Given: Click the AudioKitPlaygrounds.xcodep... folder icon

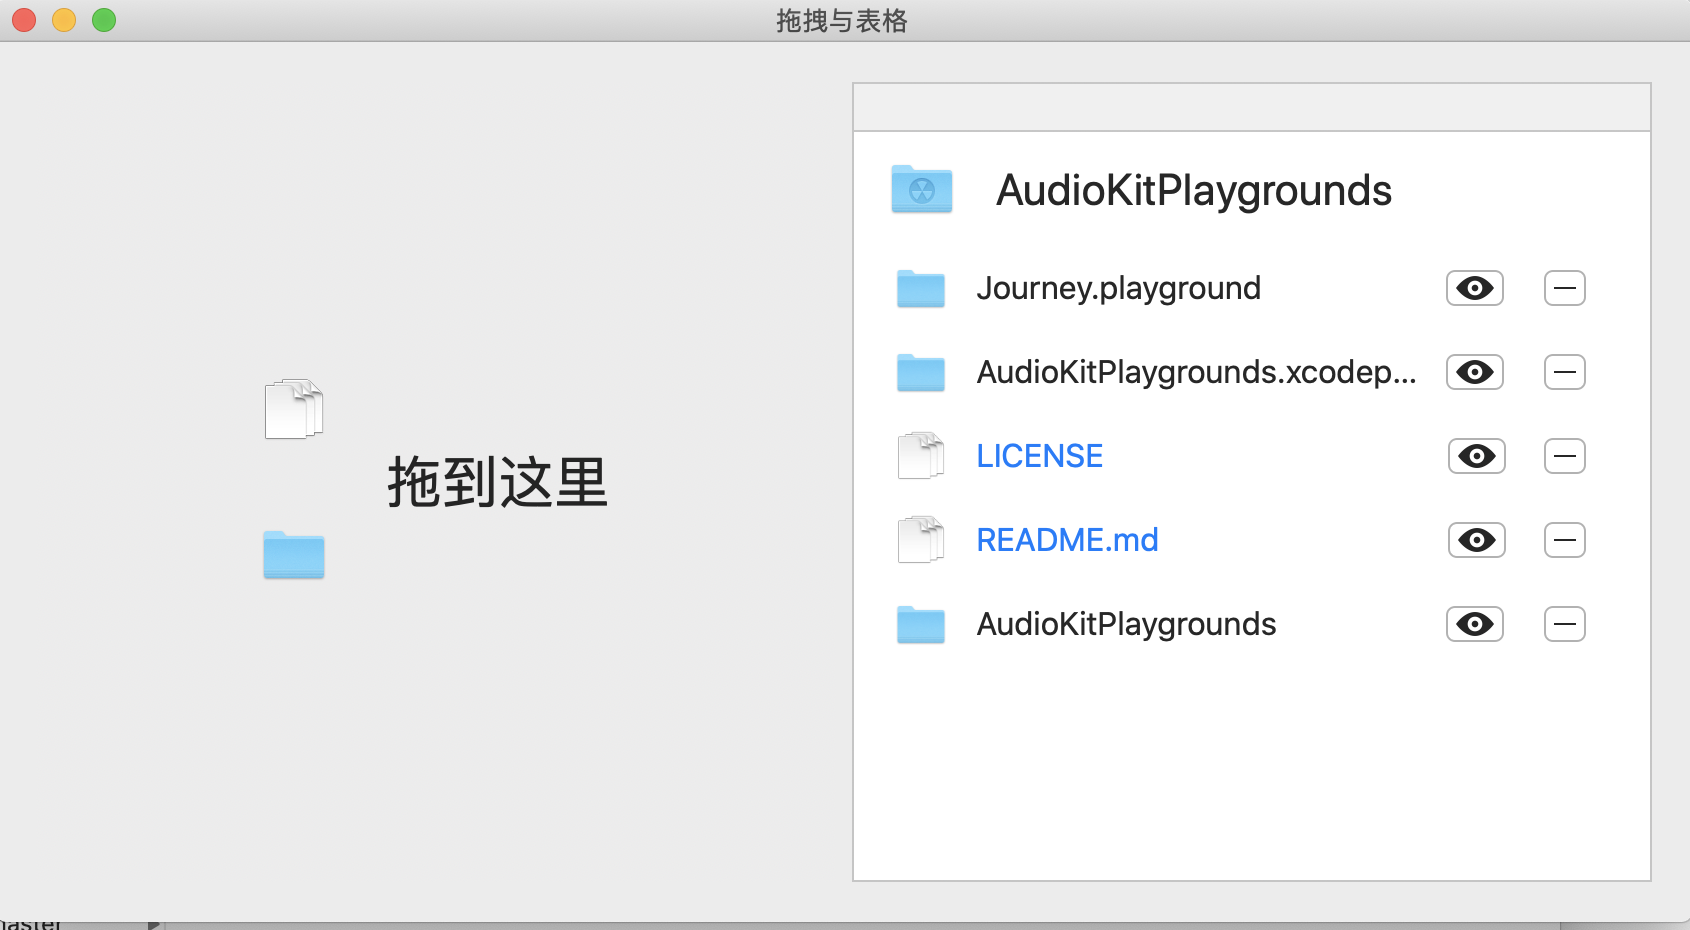Looking at the screenshot, I should [921, 372].
